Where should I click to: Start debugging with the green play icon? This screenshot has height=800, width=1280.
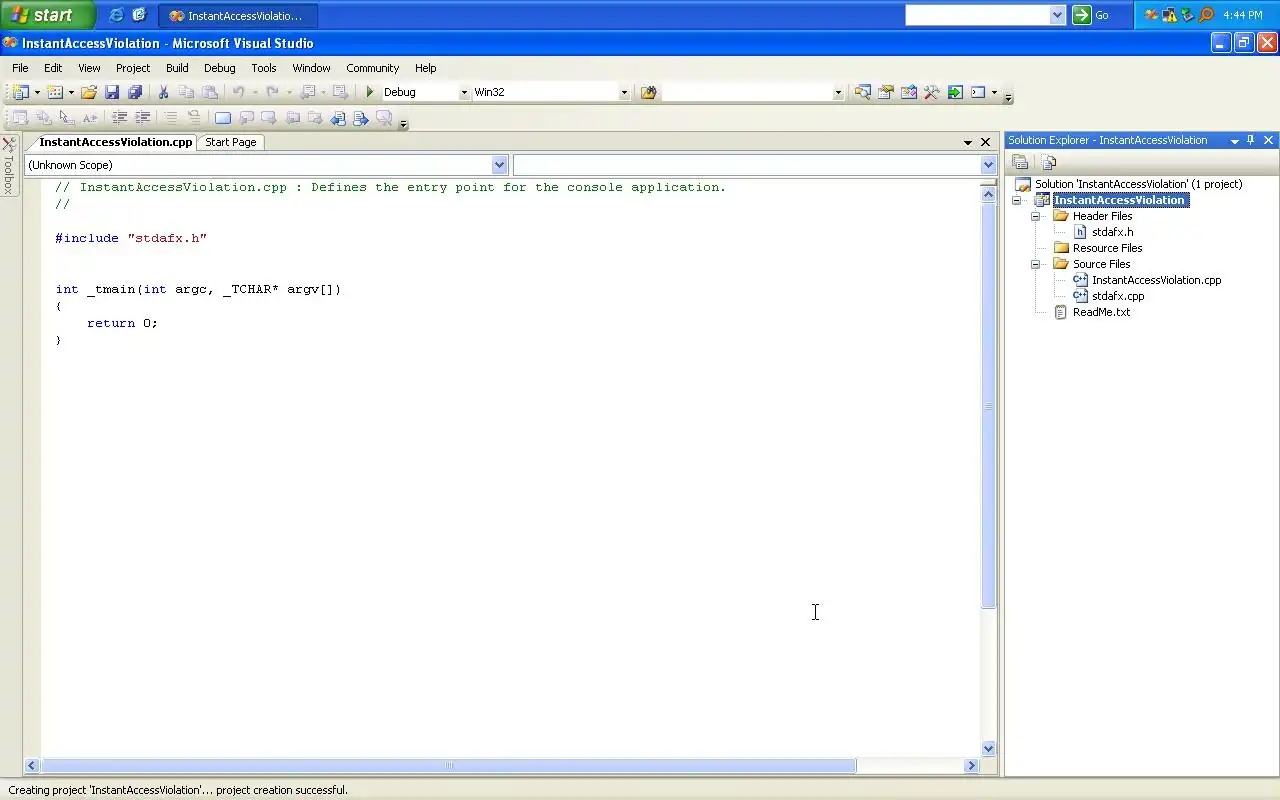click(x=370, y=92)
